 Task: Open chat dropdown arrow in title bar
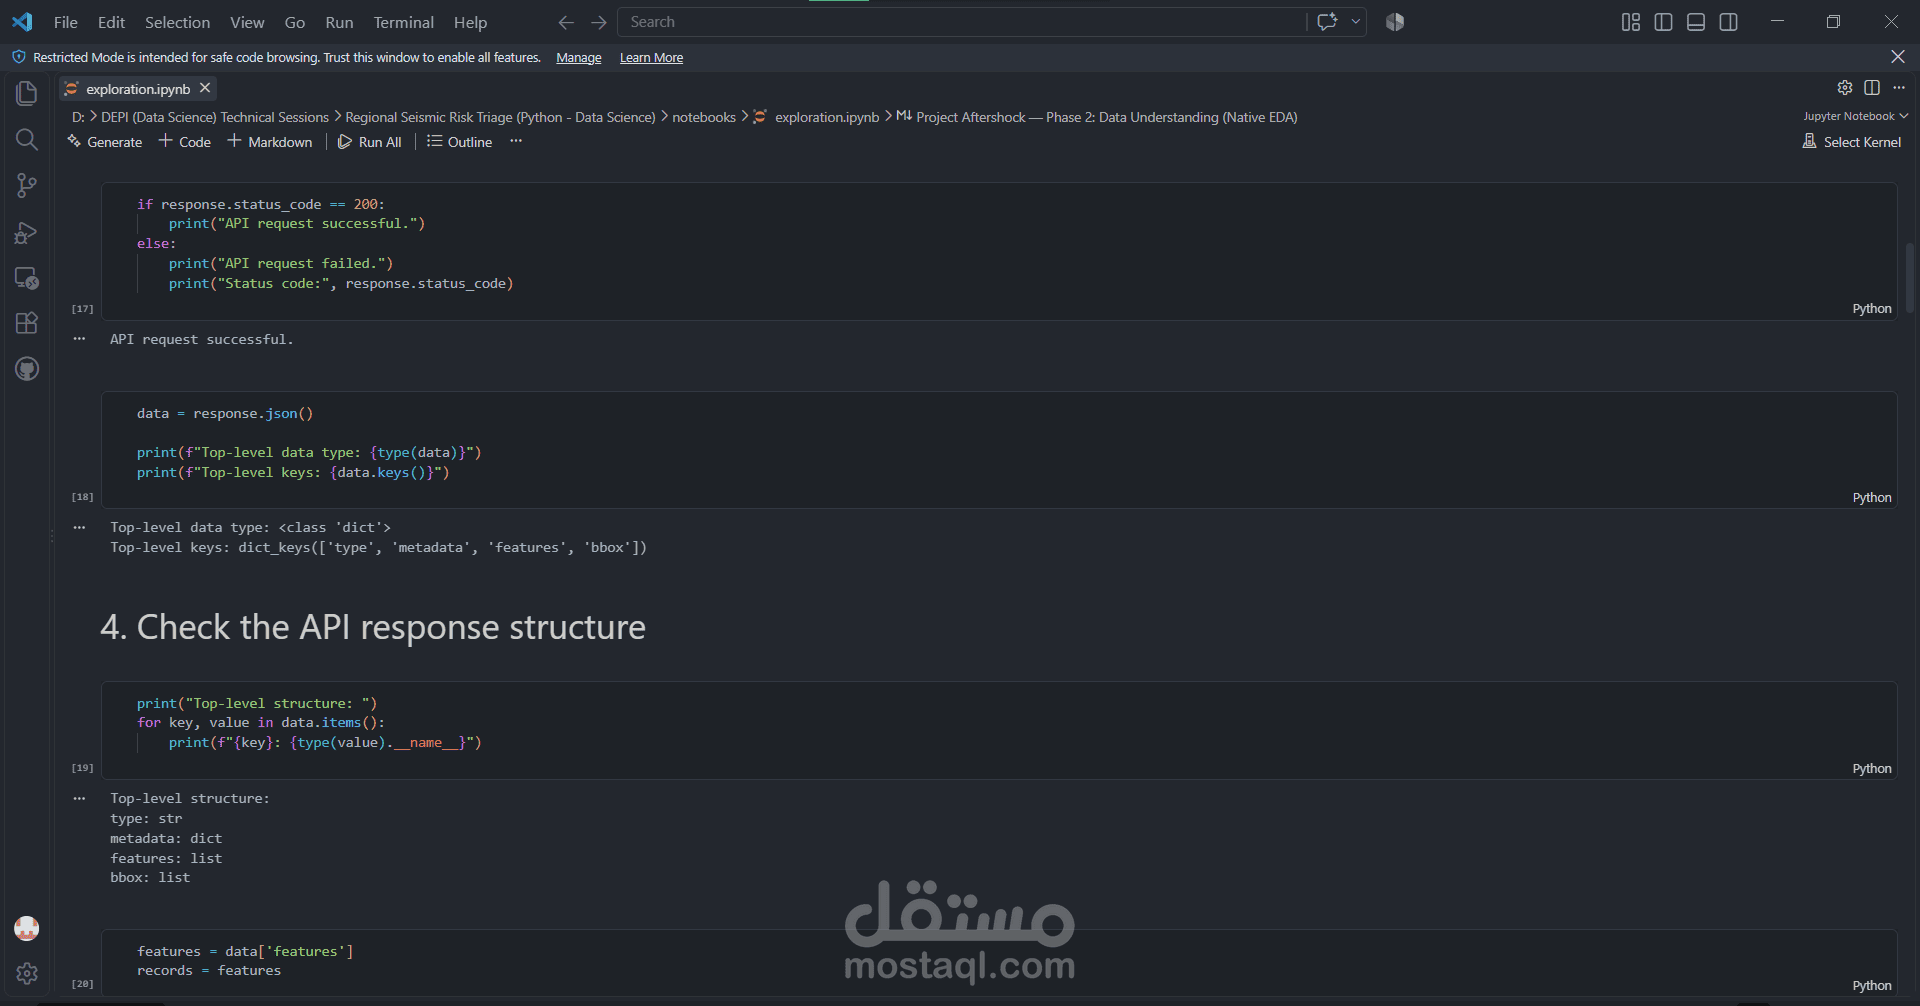click(1356, 22)
